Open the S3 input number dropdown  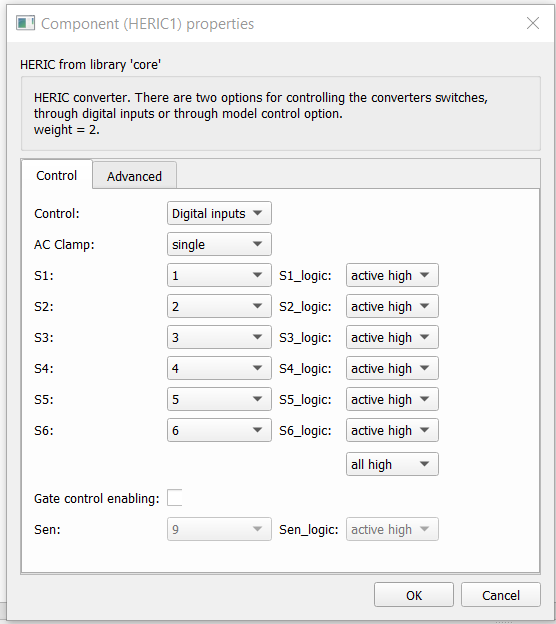(219, 337)
